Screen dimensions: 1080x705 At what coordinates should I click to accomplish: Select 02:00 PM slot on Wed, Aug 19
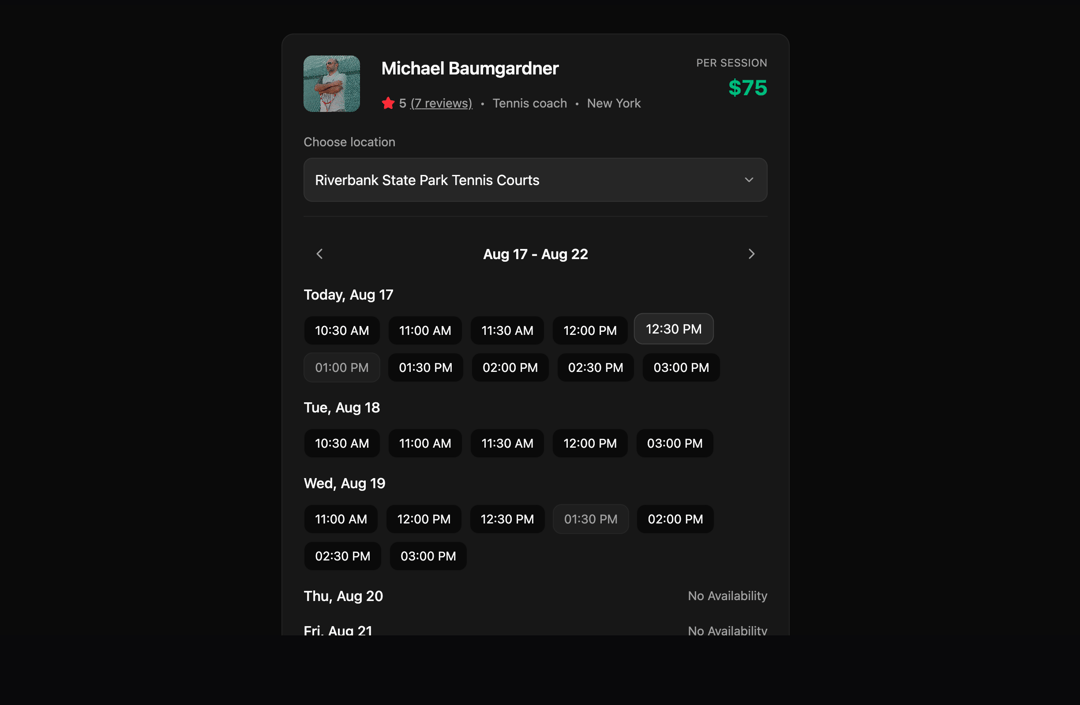click(676, 519)
